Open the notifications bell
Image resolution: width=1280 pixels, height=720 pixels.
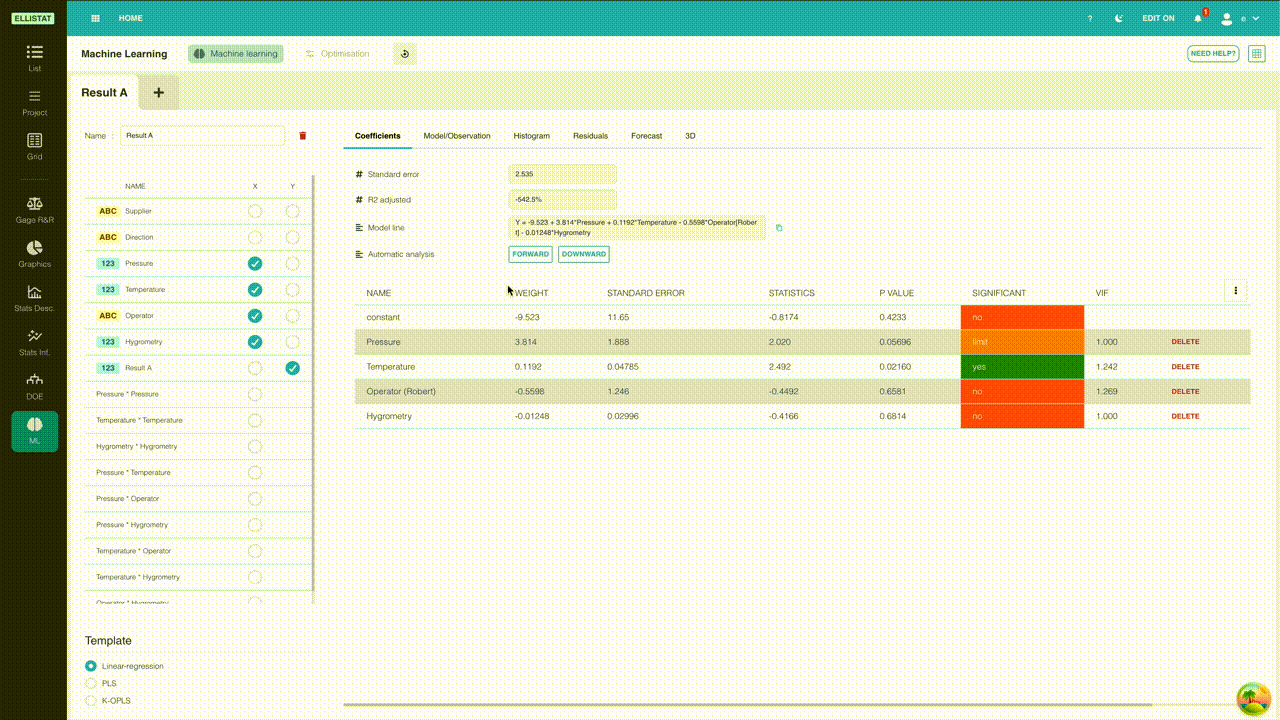(1198, 18)
